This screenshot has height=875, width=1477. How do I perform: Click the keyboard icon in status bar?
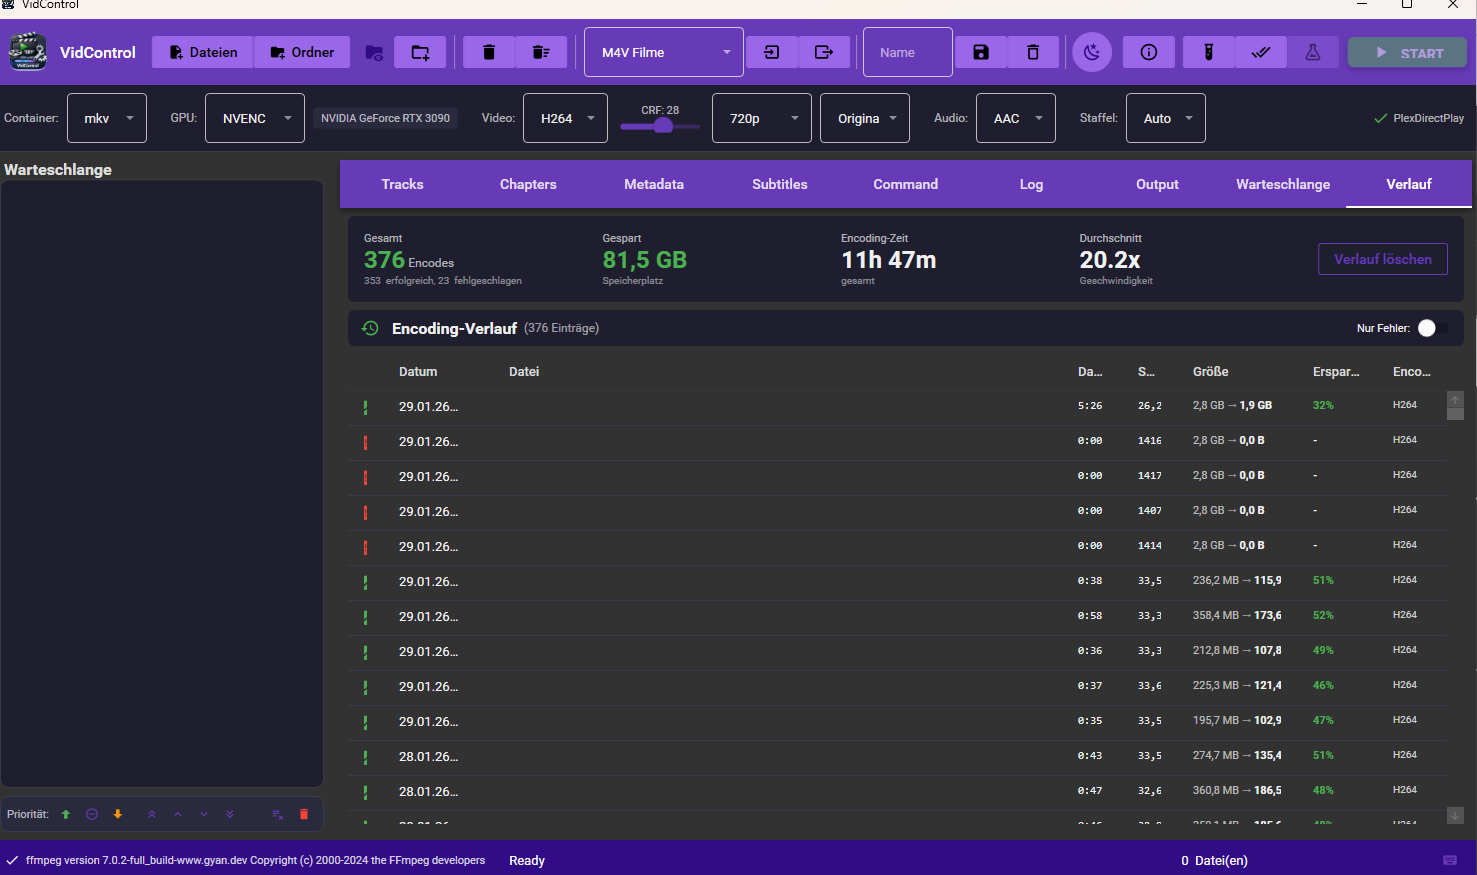[x=1450, y=860]
